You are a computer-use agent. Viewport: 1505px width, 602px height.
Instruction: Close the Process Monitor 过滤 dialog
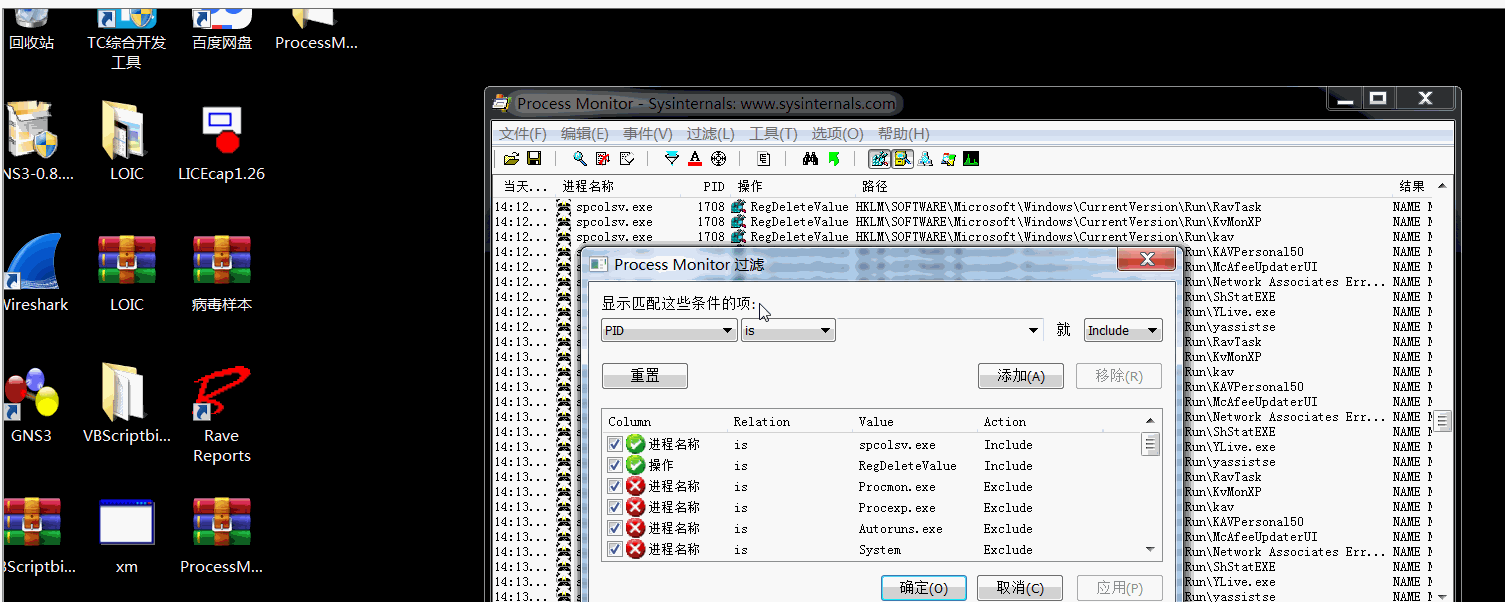pyautogui.click(x=1146, y=261)
